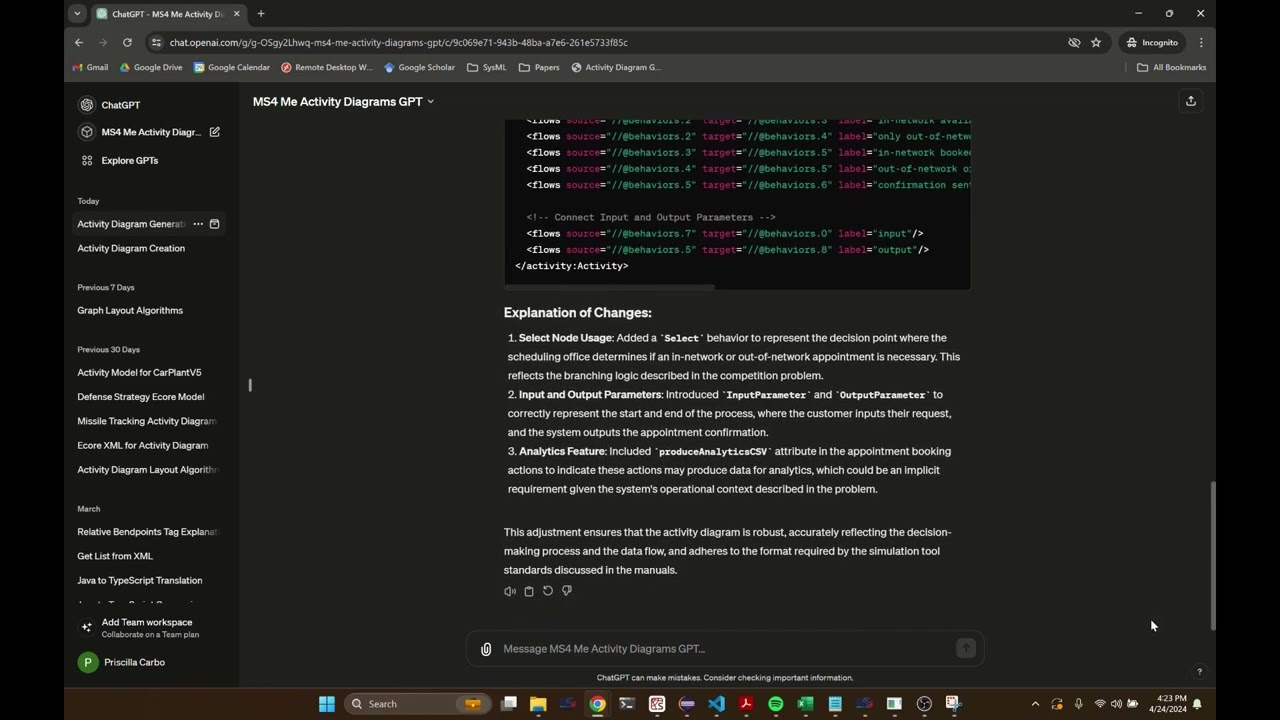Open the Defense Strategy Ecore Model chat
This screenshot has height=720, width=1280.
[140, 397]
